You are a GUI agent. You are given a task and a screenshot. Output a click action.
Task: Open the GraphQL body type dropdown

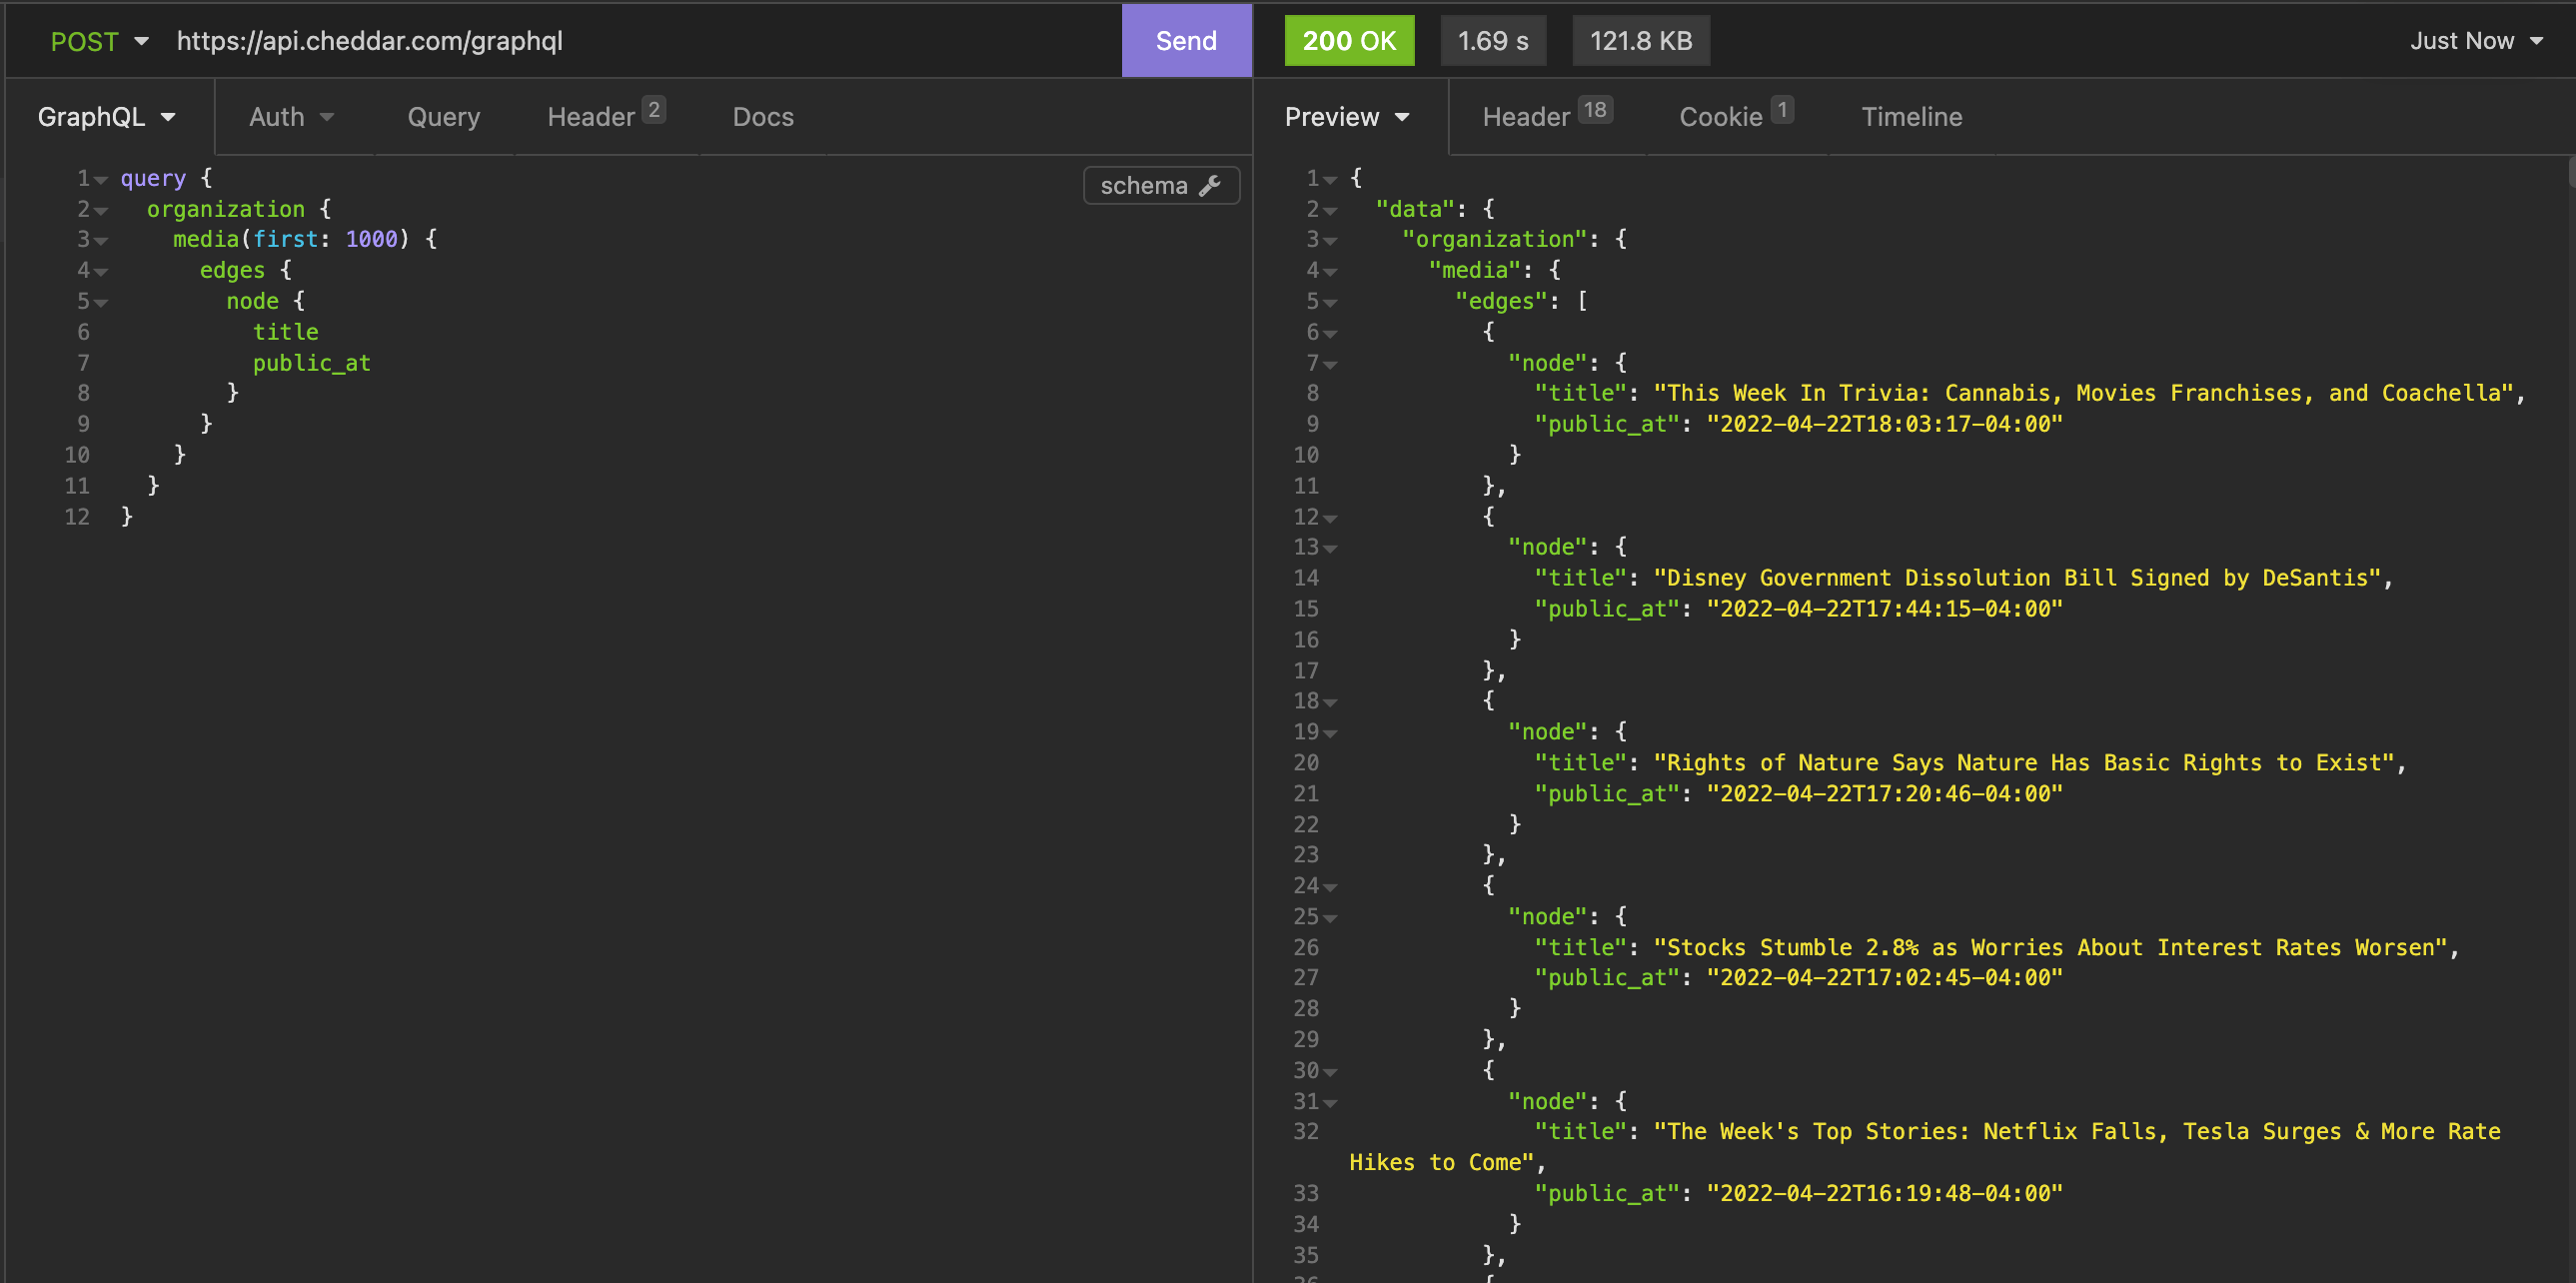click(x=106, y=117)
